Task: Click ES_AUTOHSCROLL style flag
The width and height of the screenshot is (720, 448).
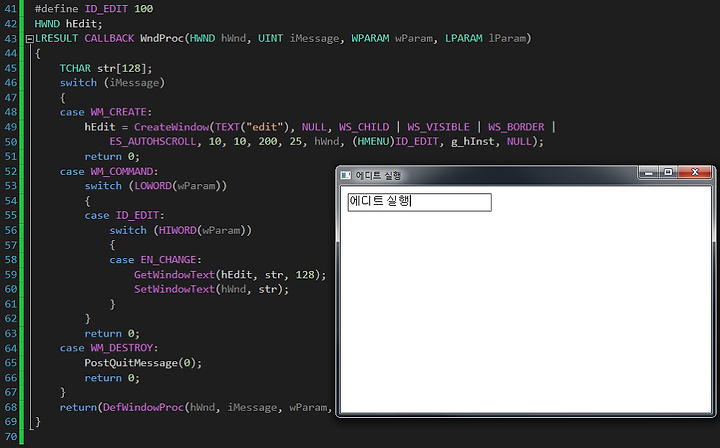Action: pos(153,141)
